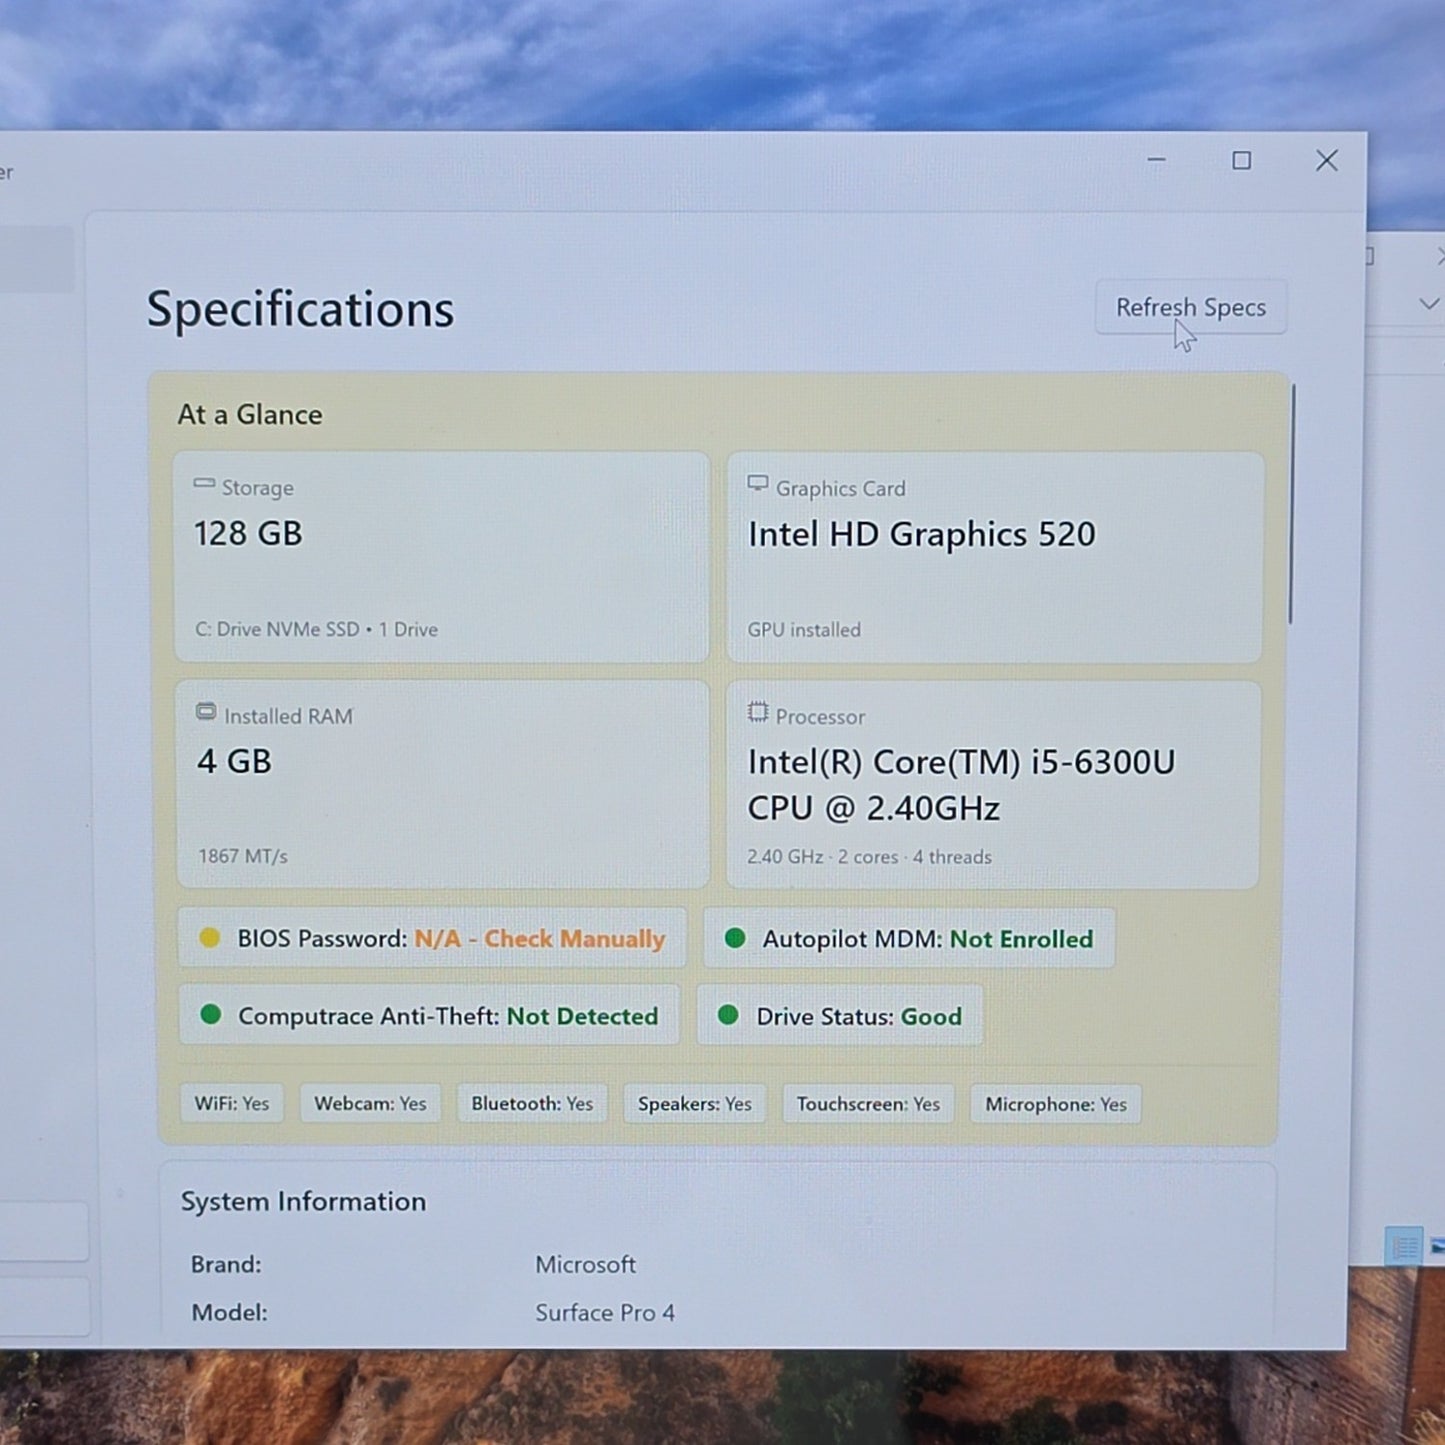Click the 128 GB storage value
Viewport: 1445px width, 1445px height.
248,533
